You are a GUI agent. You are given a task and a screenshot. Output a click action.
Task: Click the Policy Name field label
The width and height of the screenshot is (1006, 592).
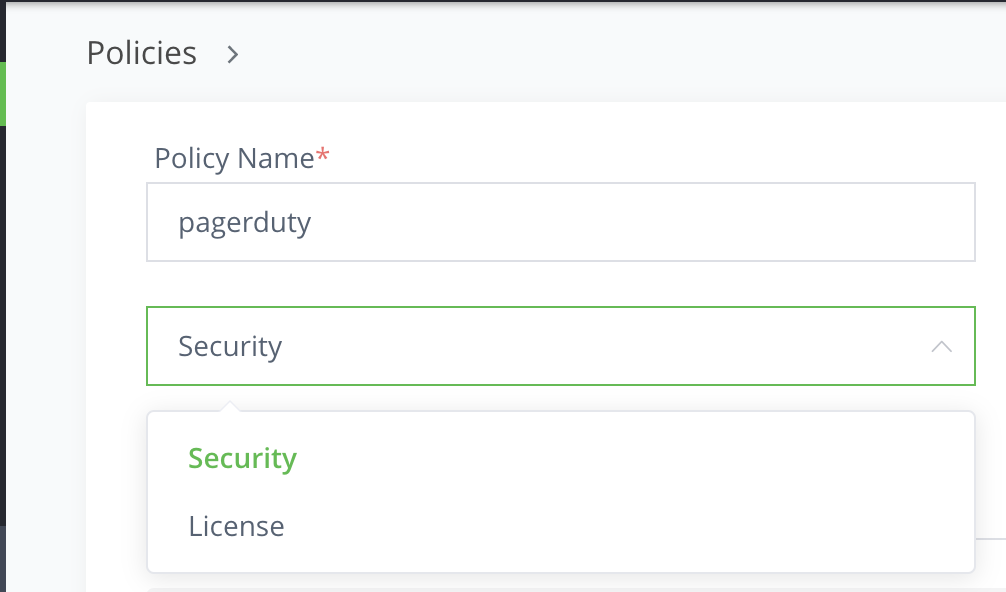(234, 158)
